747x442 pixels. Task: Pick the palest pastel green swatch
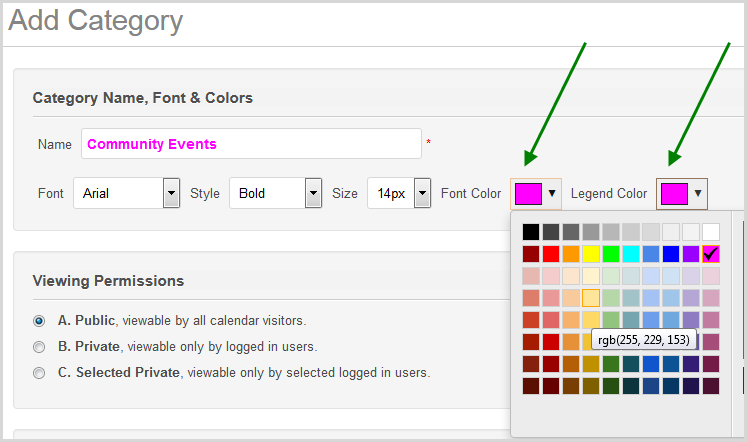coord(611,276)
